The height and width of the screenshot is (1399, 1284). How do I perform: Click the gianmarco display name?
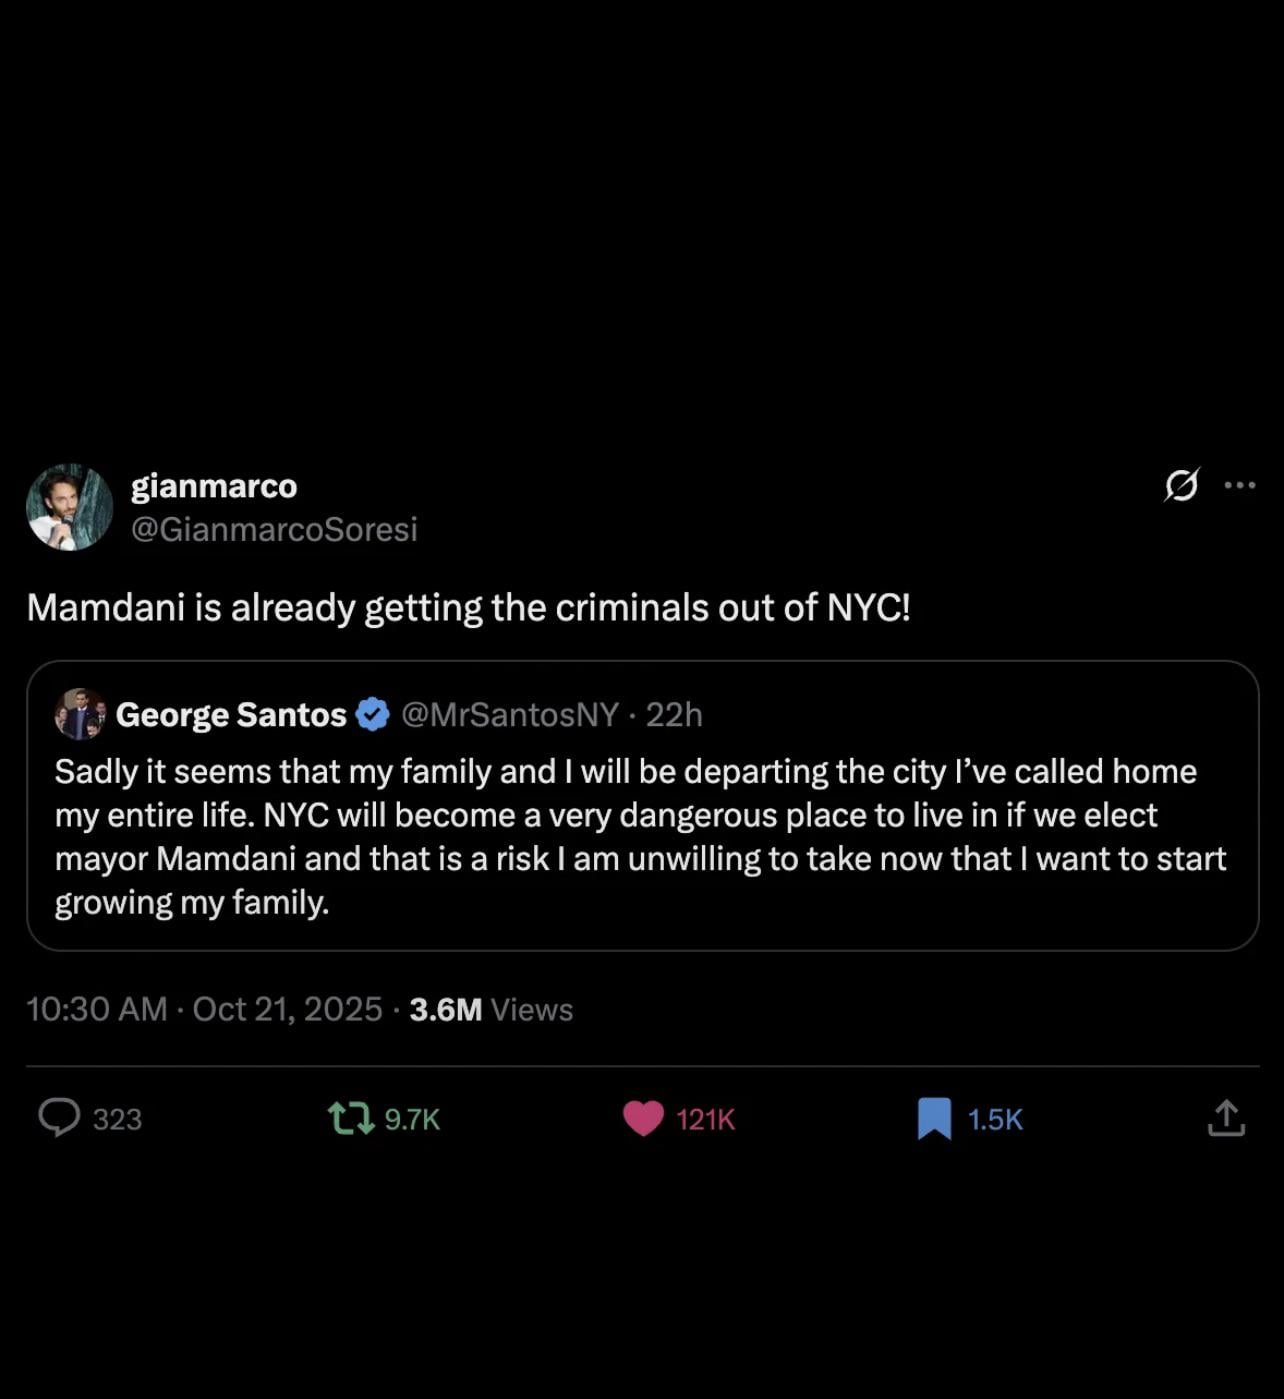pyautogui.click(x=214, y=486)
